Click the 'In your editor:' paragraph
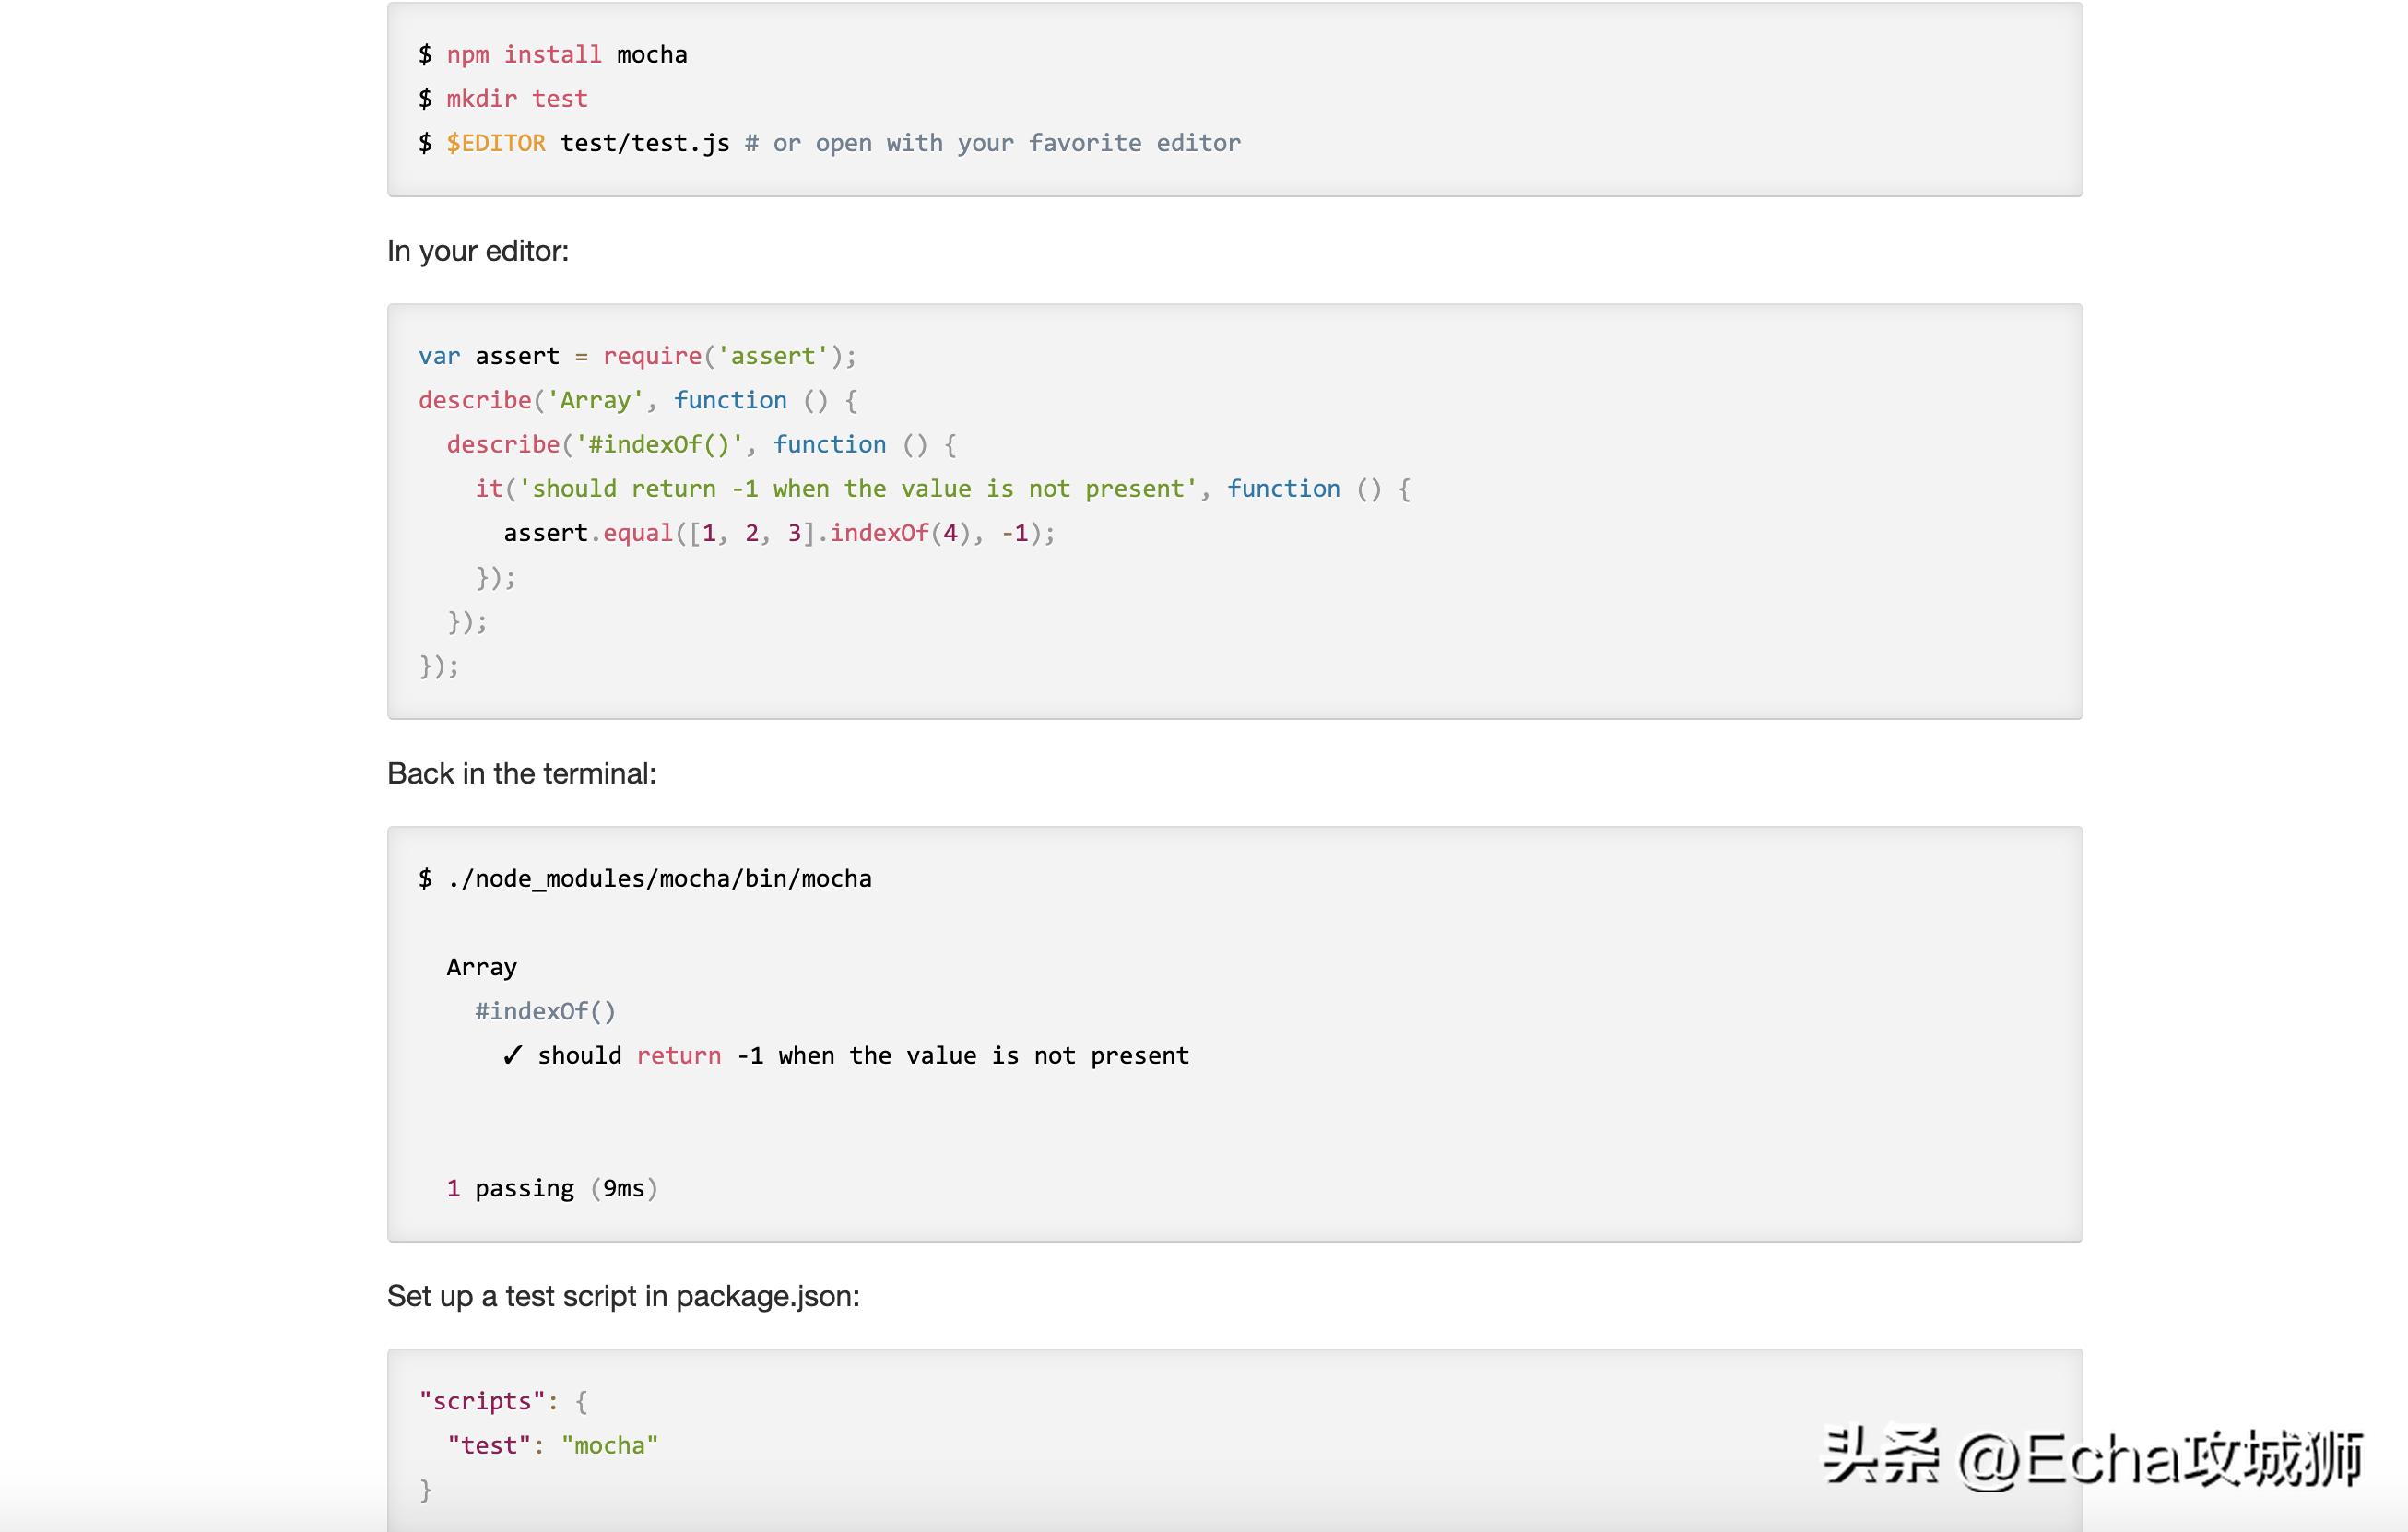 pos(478,251)
